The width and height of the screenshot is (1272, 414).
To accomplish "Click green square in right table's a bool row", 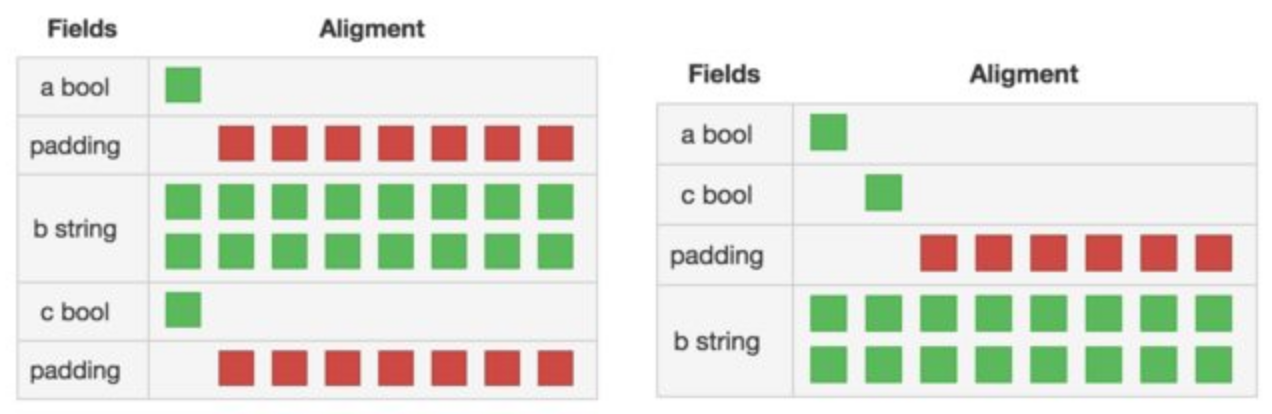I will tap(828, 132).
